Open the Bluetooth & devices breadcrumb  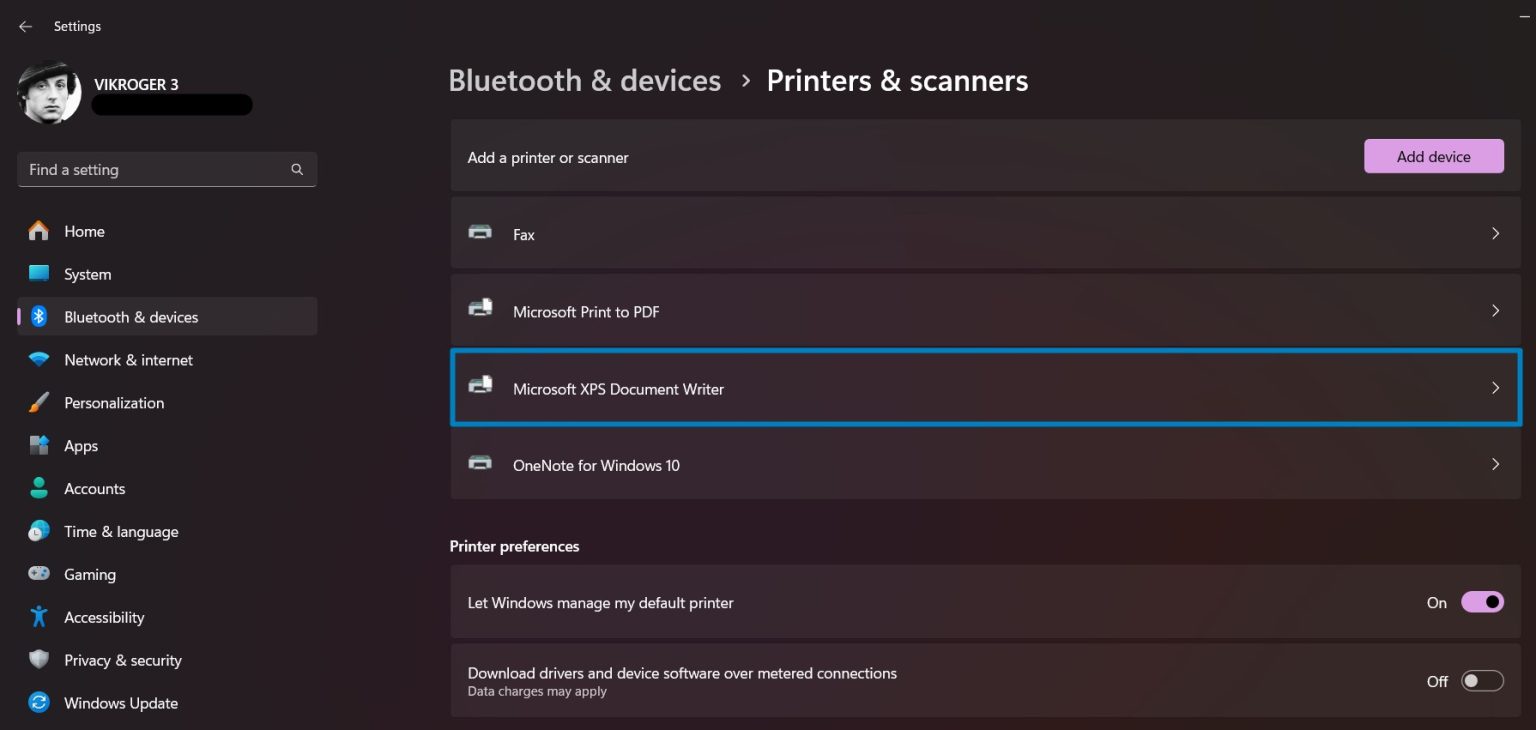tap(584, 80)
